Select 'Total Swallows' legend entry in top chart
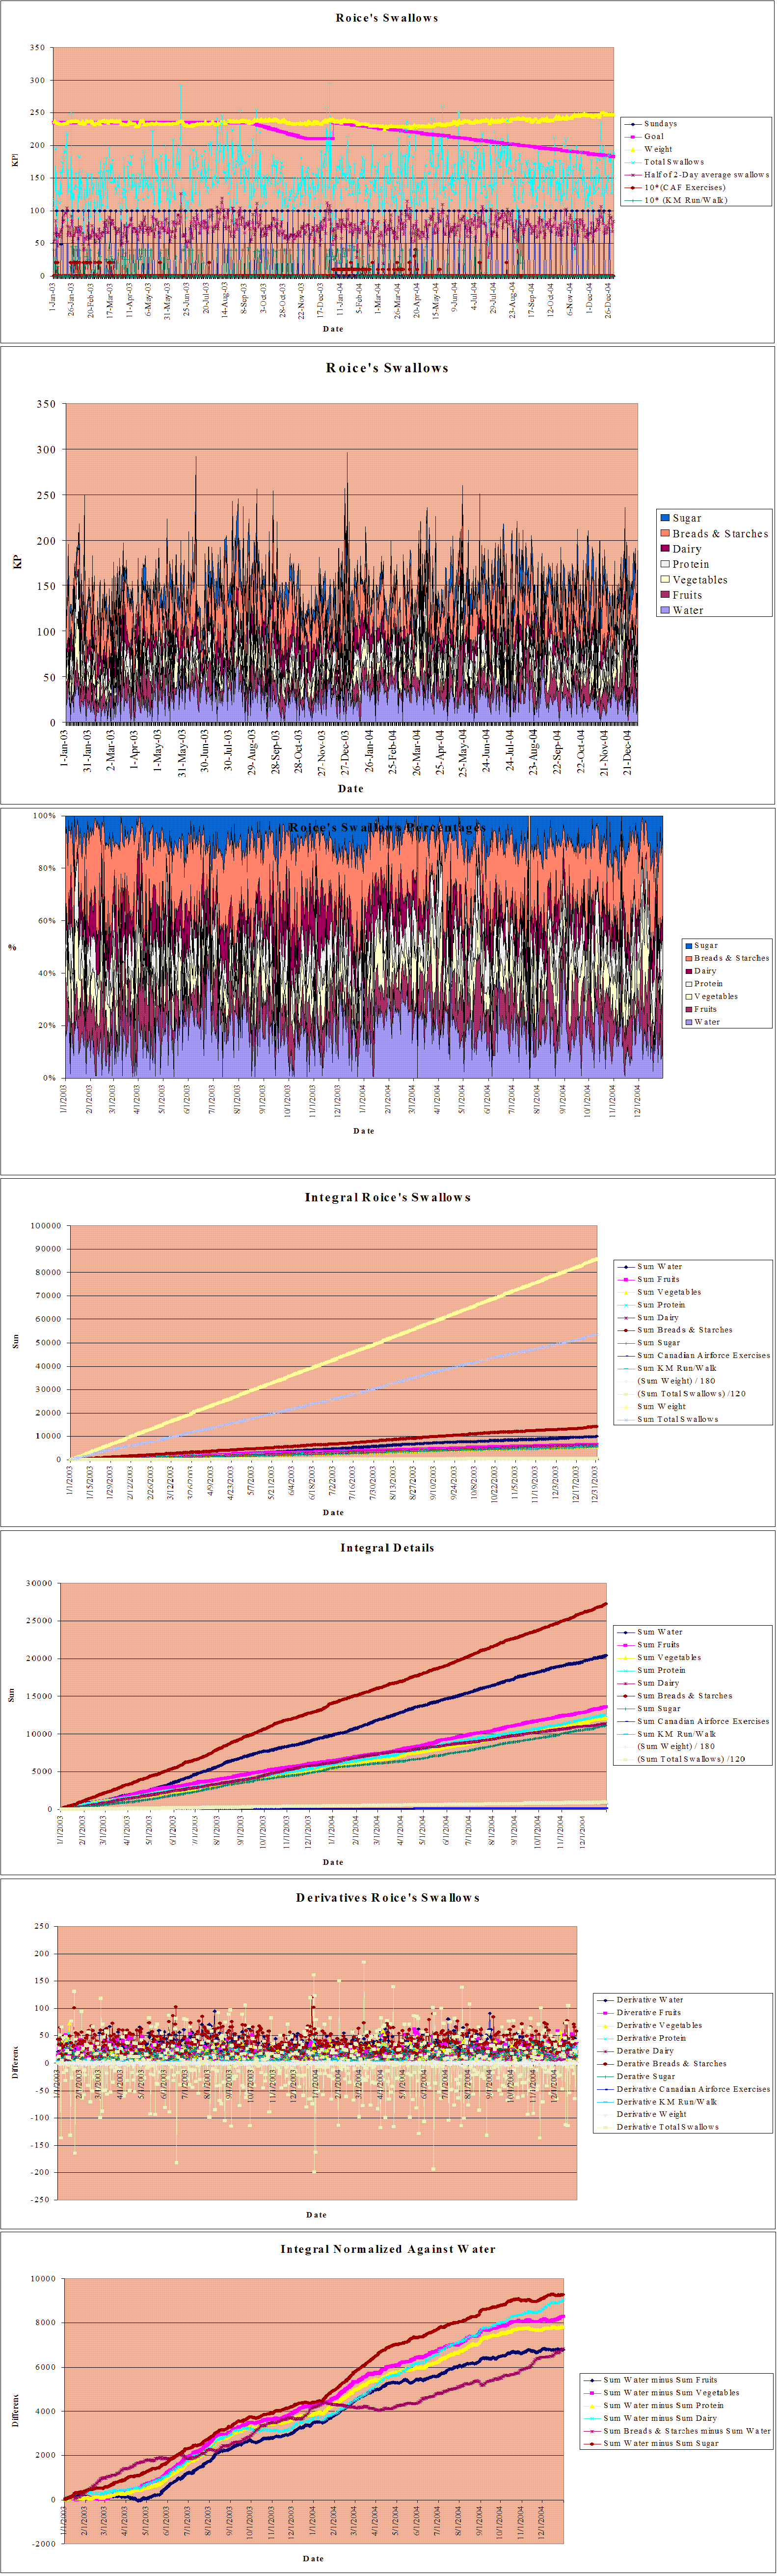The width and height of the screenshot is (777, 2576). [673, 162]
